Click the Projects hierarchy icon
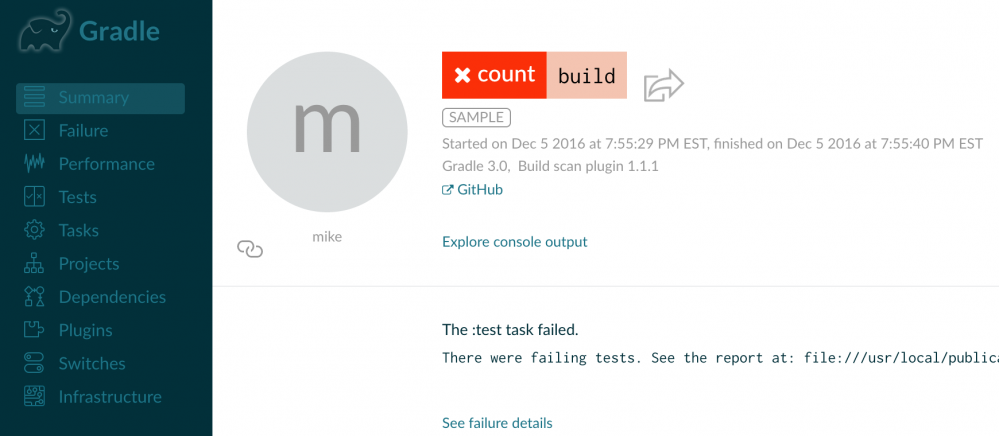Screen dimensions: 999x436 pos(35,264)
